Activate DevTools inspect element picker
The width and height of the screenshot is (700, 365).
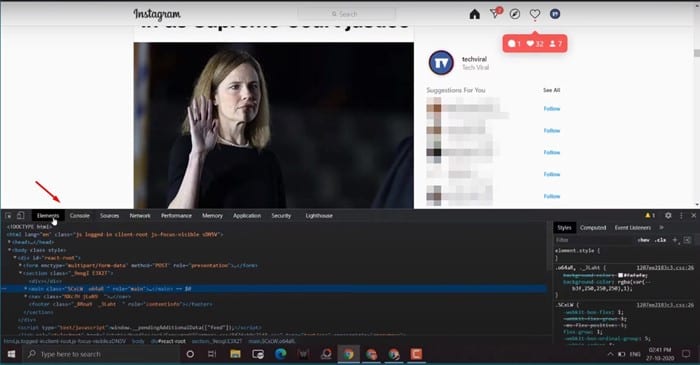pos(8,216)
